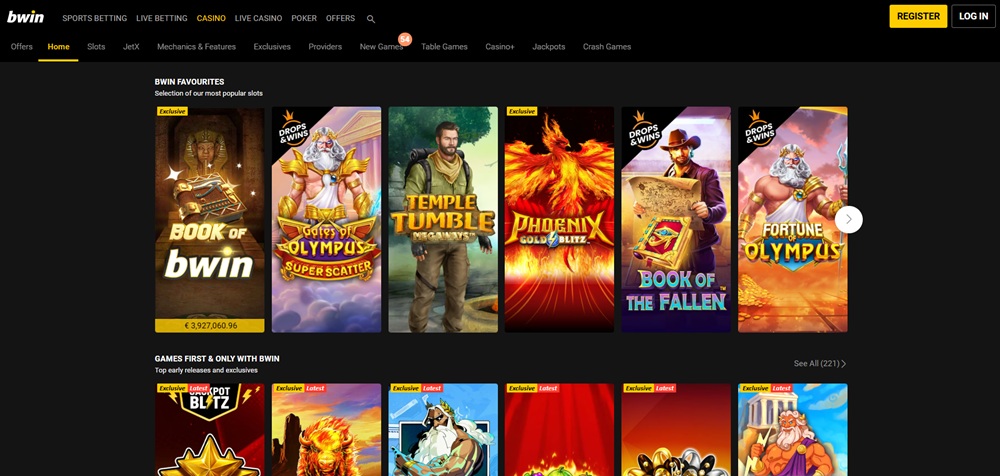This screenshot has height=476, width=1000.
Task: Switch to the Jackpots tab
Action: pyautogui.click(x=549, y=47)
